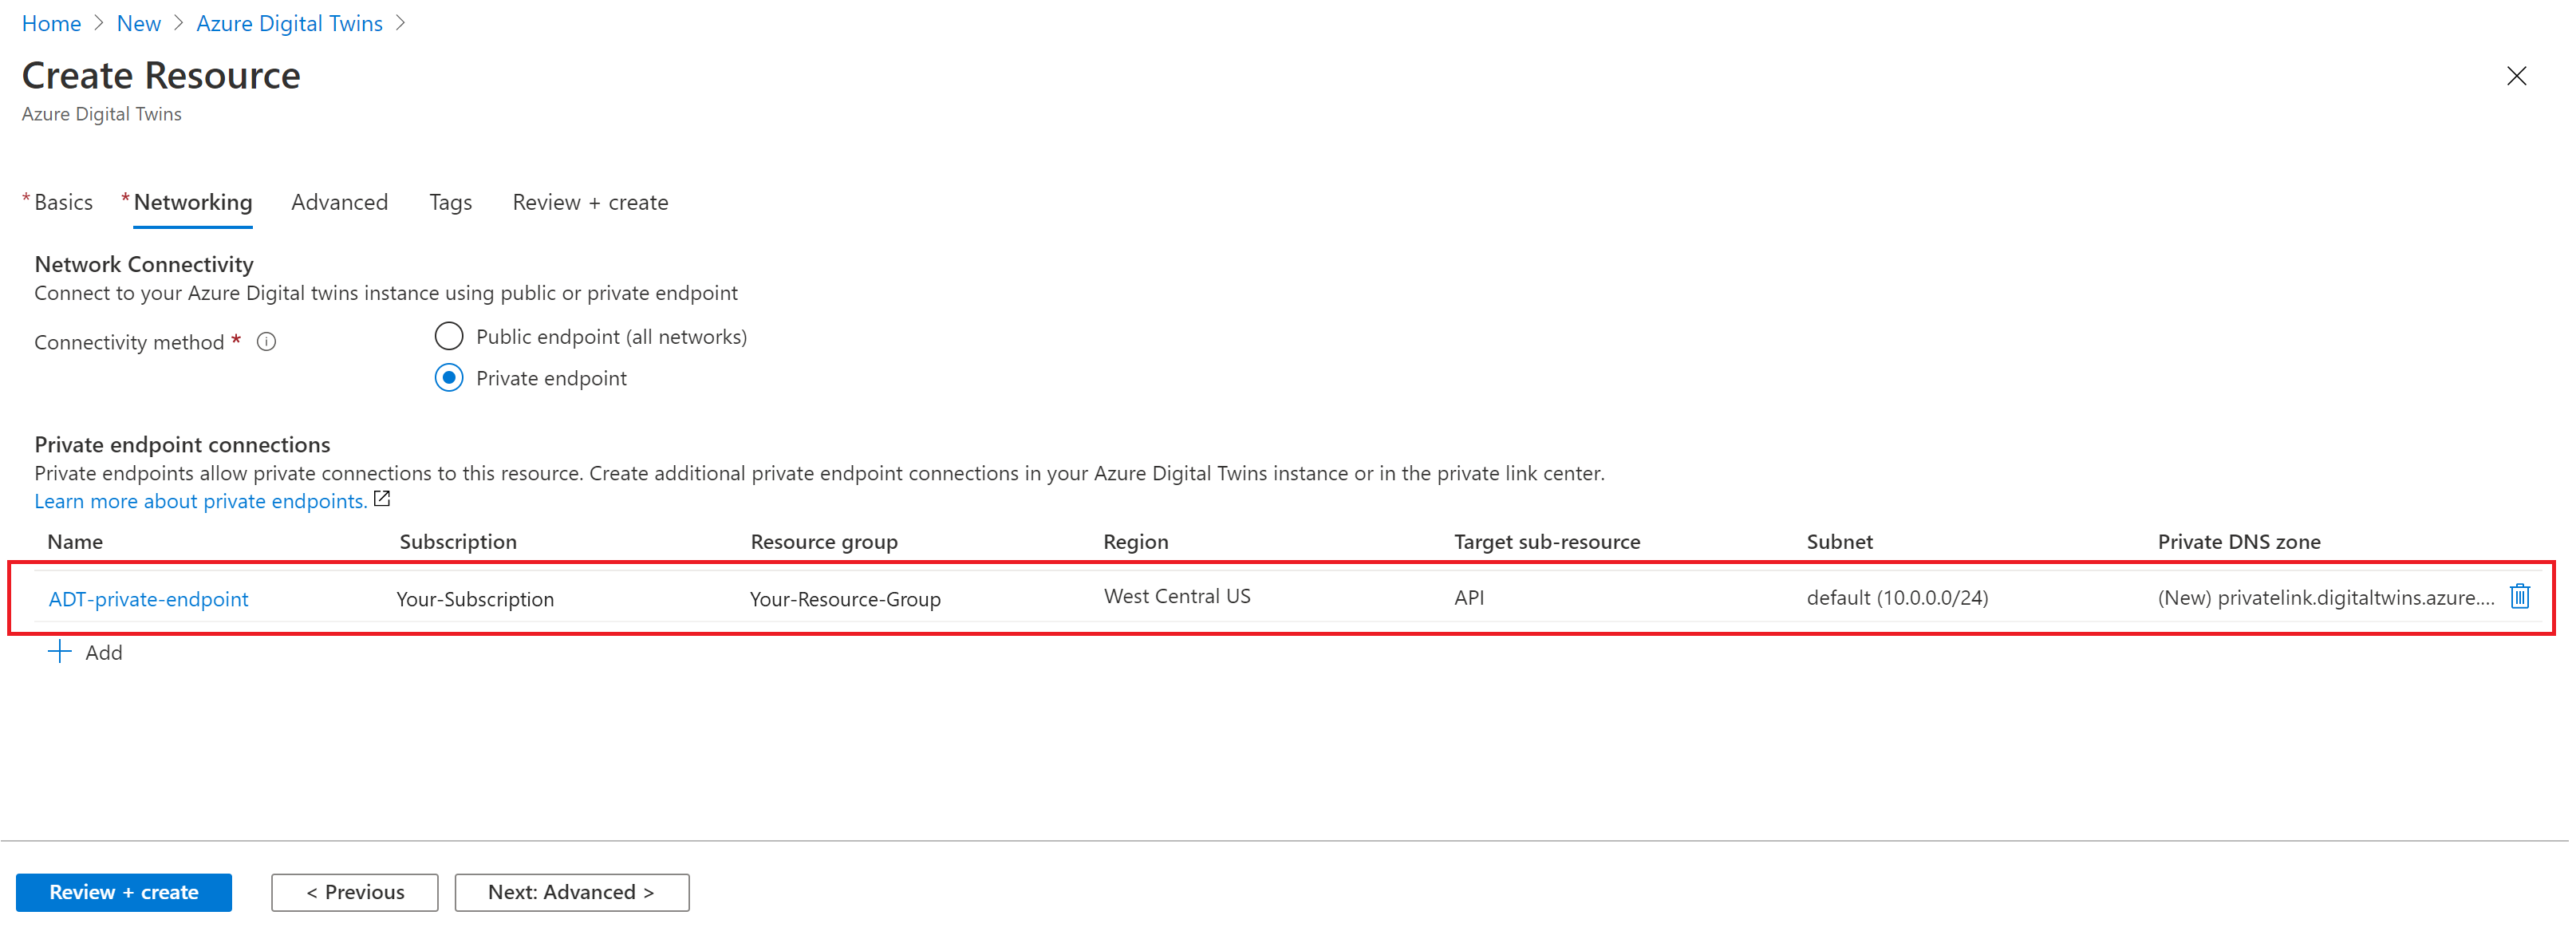
Task: Open the Review + create tab
Action: pos(590,202)
